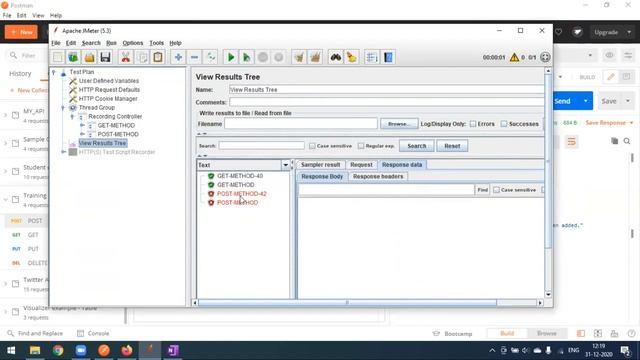The width and height of the screenshot is (640, 360).
Task: Click the Copy icon in JMeter toolbar
Action: coord(142,57)
